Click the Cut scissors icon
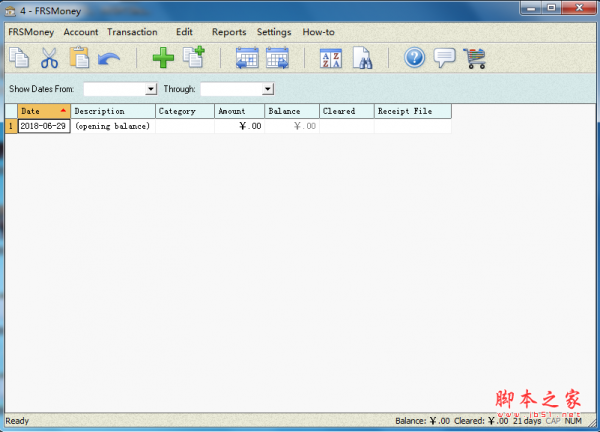 click(x=49, y=58)
